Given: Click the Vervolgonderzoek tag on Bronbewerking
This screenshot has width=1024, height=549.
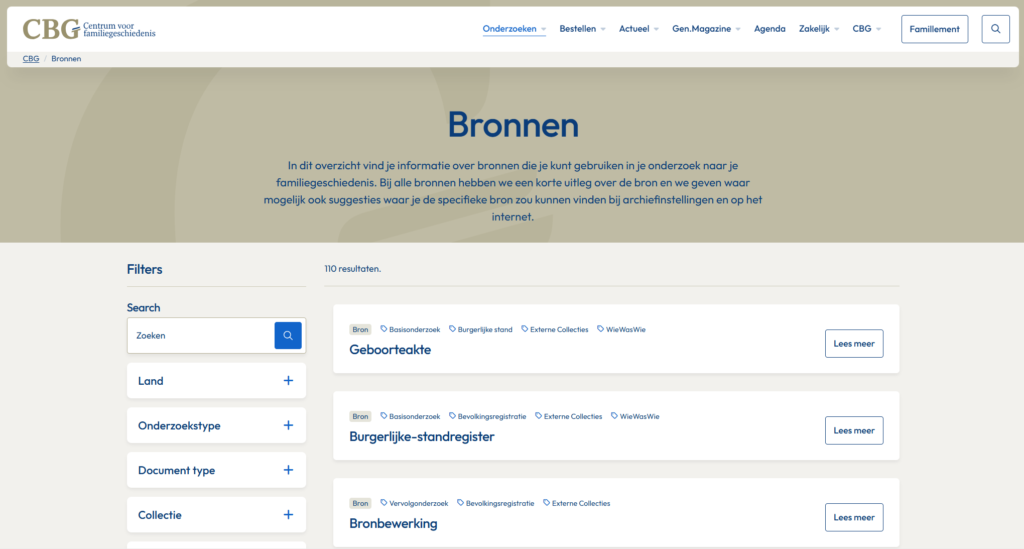Looking at the screenshot, I should coord(418,503).
